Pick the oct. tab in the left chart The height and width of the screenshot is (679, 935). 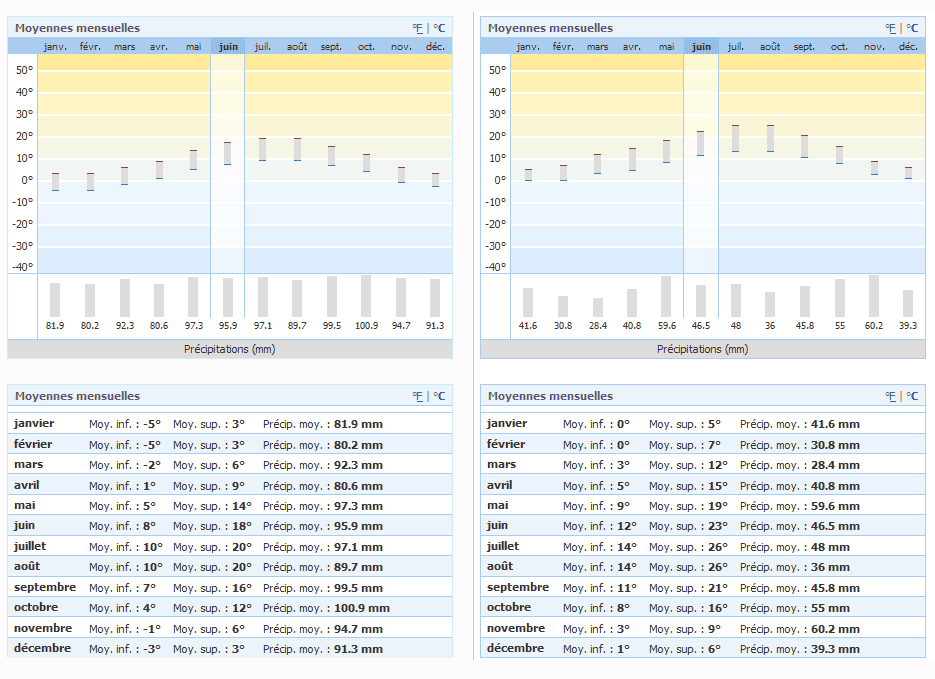tap(366, 46)
